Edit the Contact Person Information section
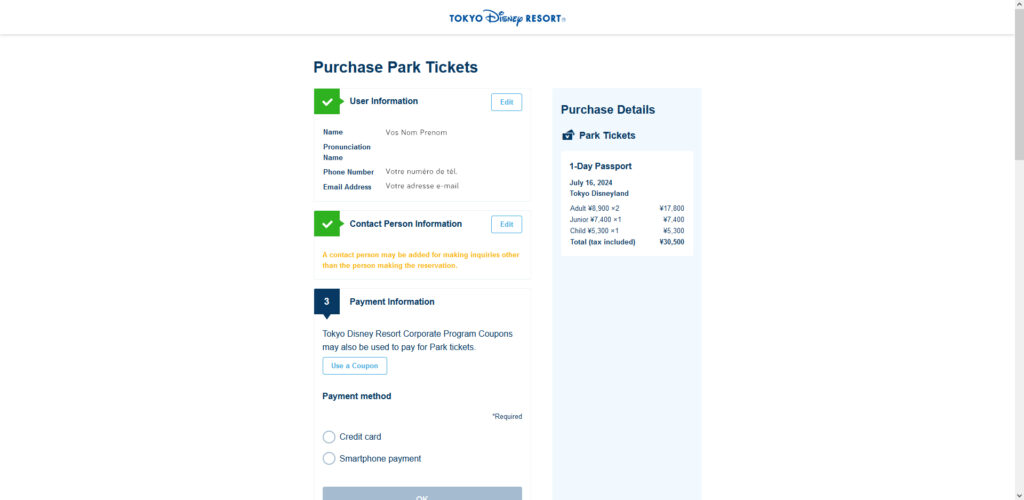Viewport: 1024px width, 500px height. [x=507, y=225]
